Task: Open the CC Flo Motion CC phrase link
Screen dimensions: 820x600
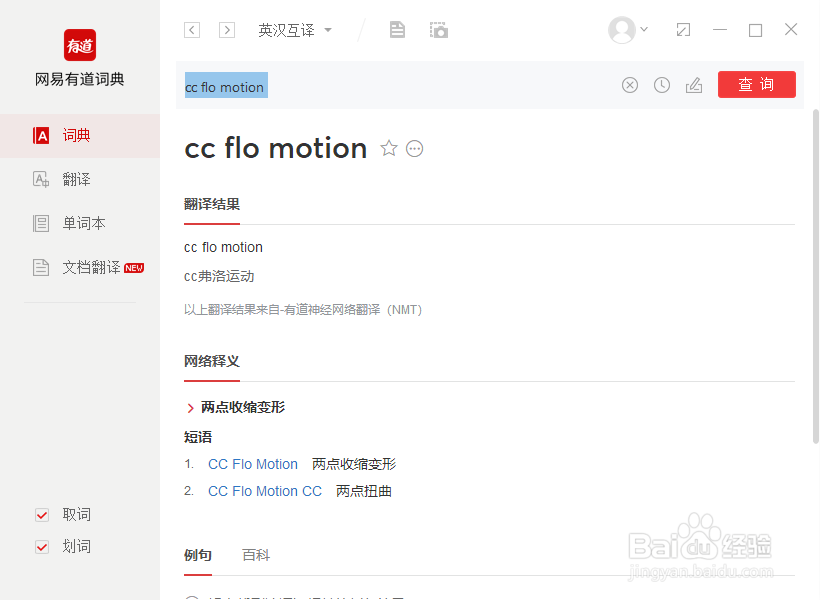Action: click(265, 491)
